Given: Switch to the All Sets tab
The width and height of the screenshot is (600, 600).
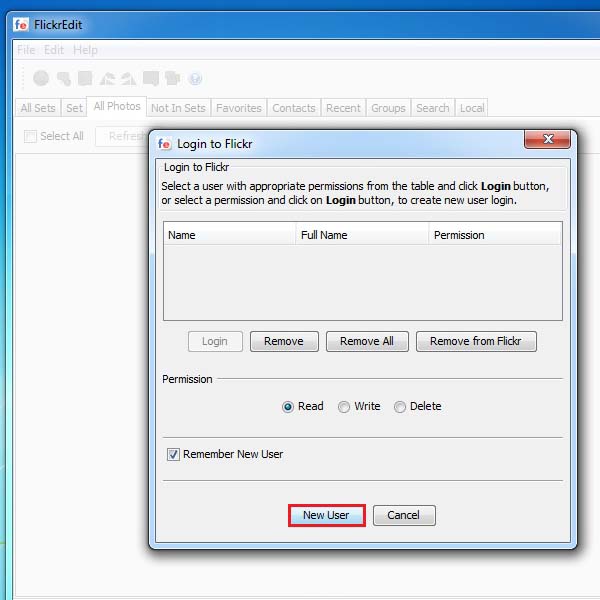Looking at the screenshot, I should click(38, 108).
